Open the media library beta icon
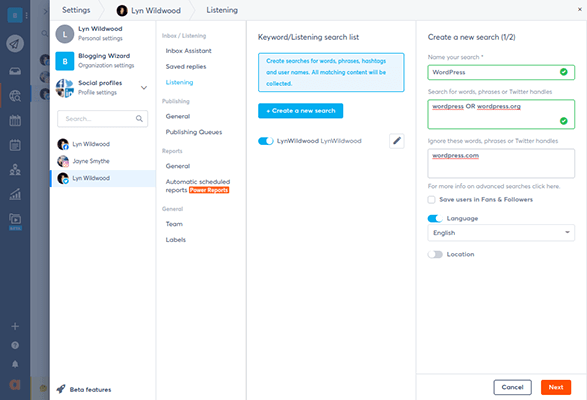Viewport: 587px width, 400px height. coord(15,221)
